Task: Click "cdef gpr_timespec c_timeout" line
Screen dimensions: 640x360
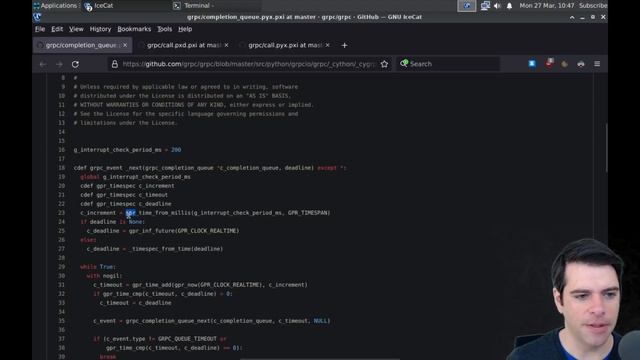Action: tap(124, 195)
